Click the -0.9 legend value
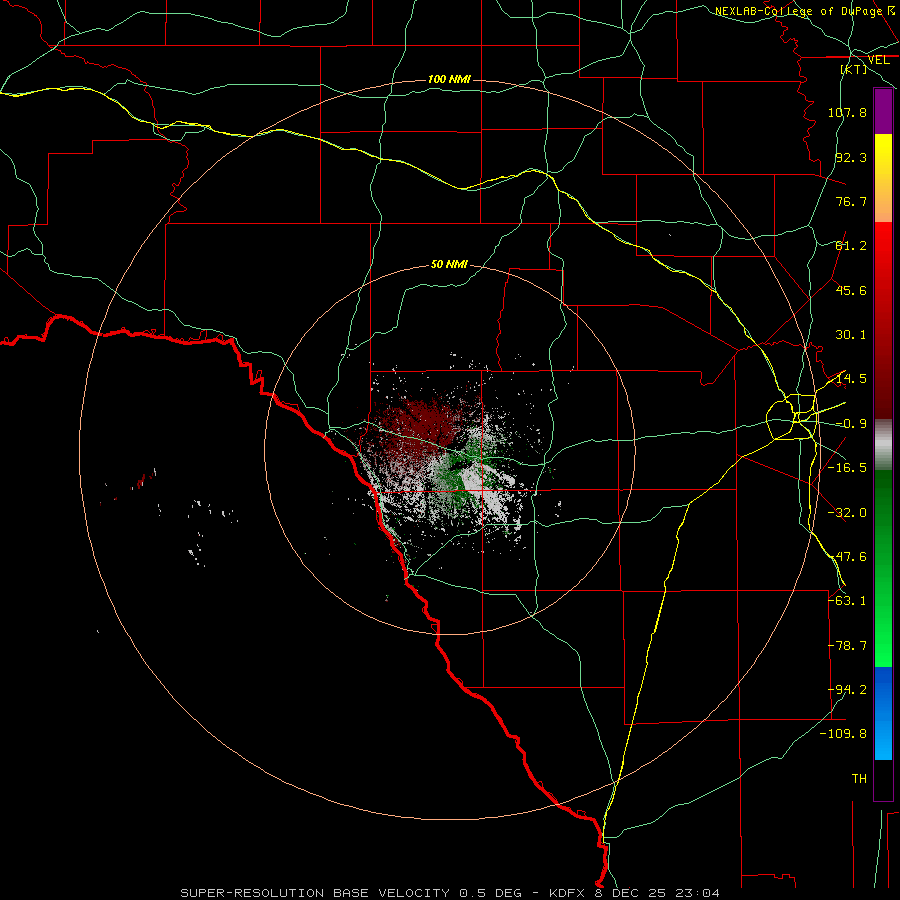The image size is (900, 900). (851, 424)
